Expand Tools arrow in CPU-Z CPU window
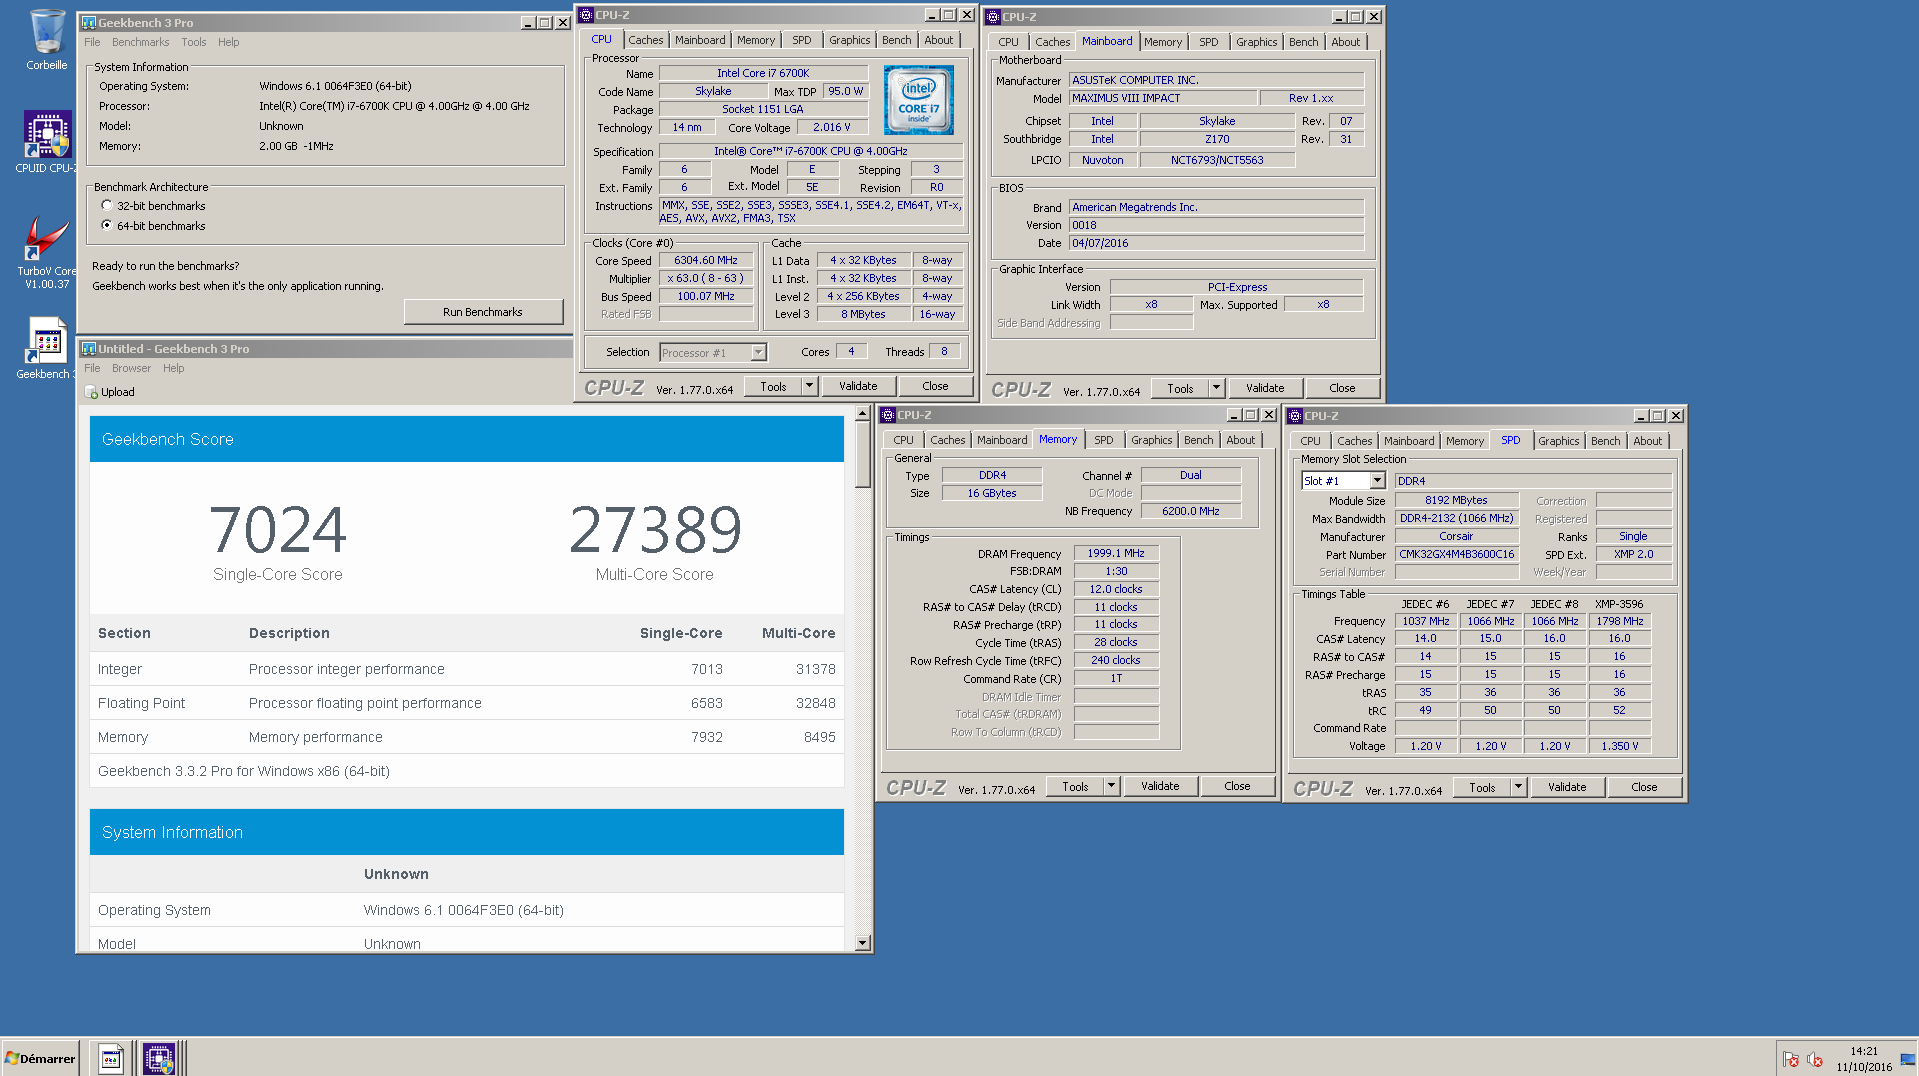1919x1076 pixels. (x=810, y=386)
